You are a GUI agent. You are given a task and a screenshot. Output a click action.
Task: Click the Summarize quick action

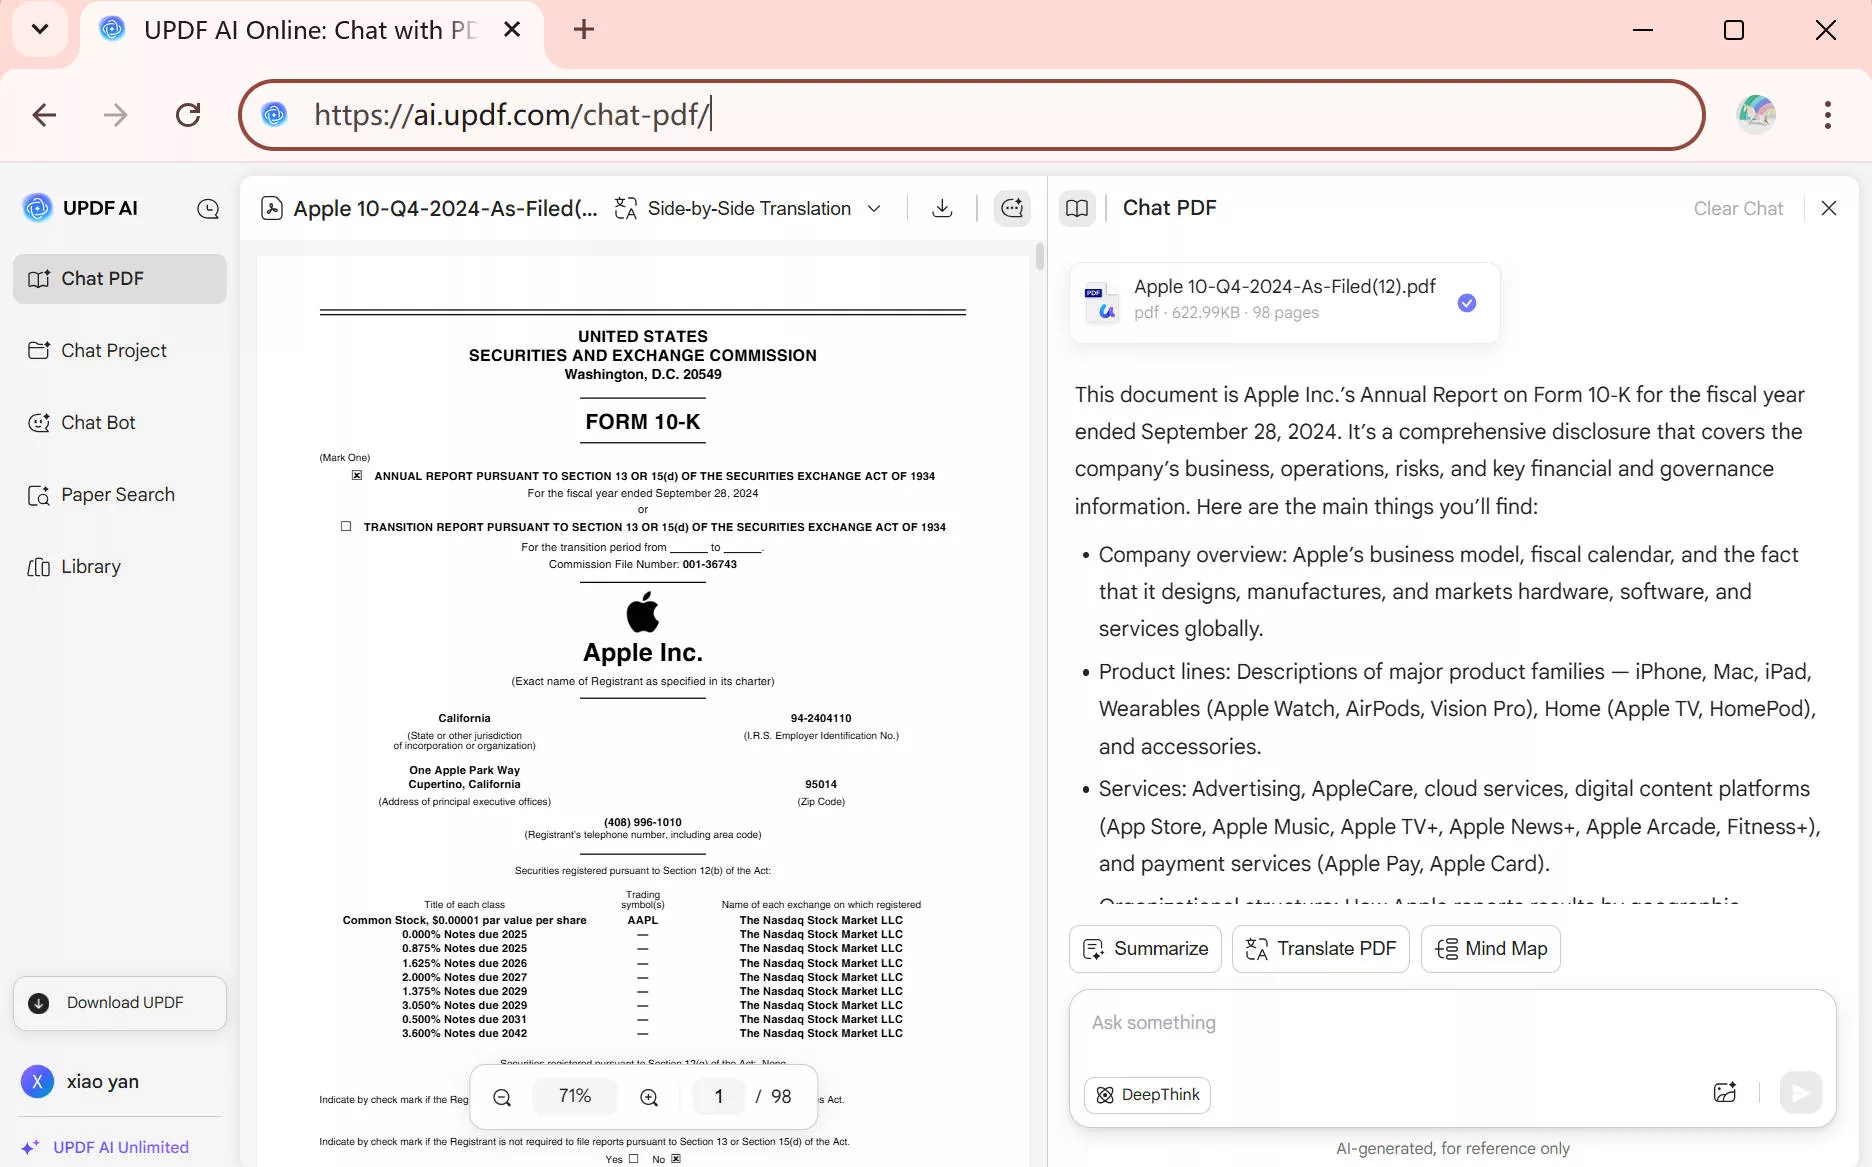tap(1144, 948)
